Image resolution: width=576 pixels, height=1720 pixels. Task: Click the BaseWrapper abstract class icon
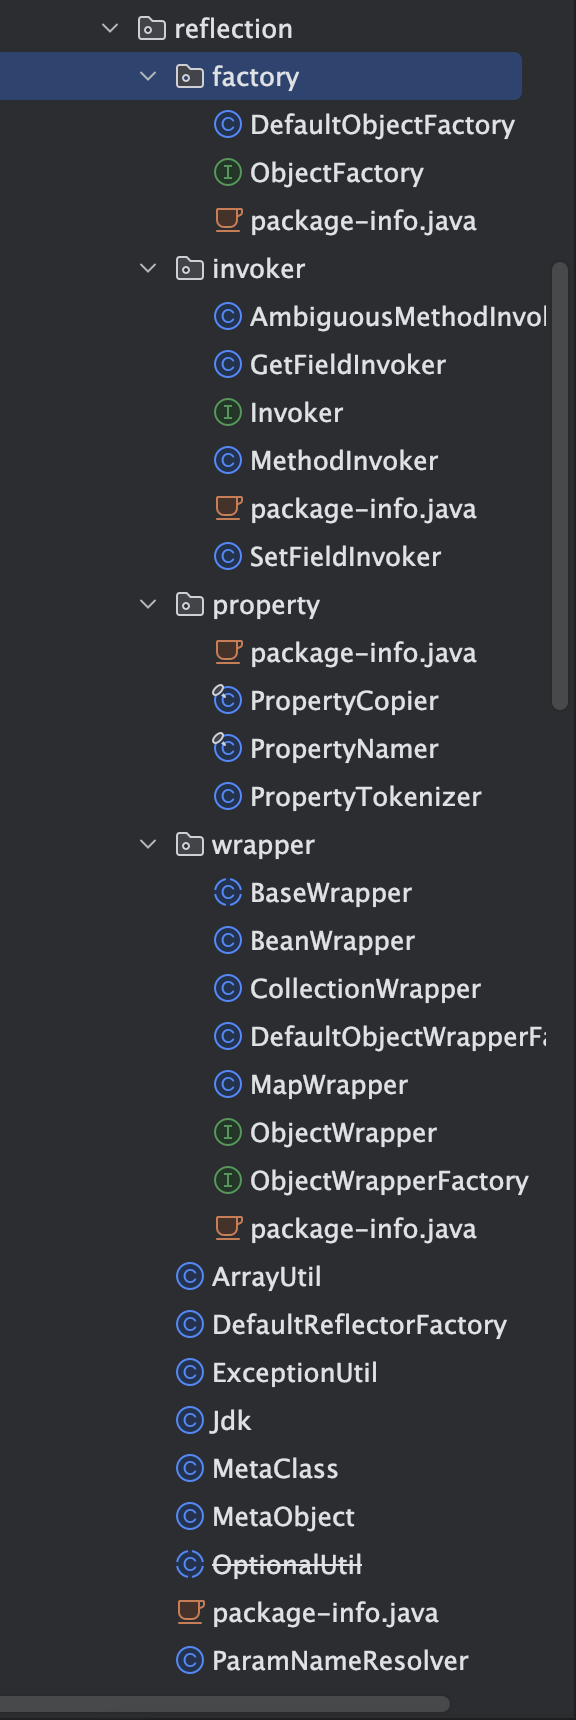coord(228,893)
